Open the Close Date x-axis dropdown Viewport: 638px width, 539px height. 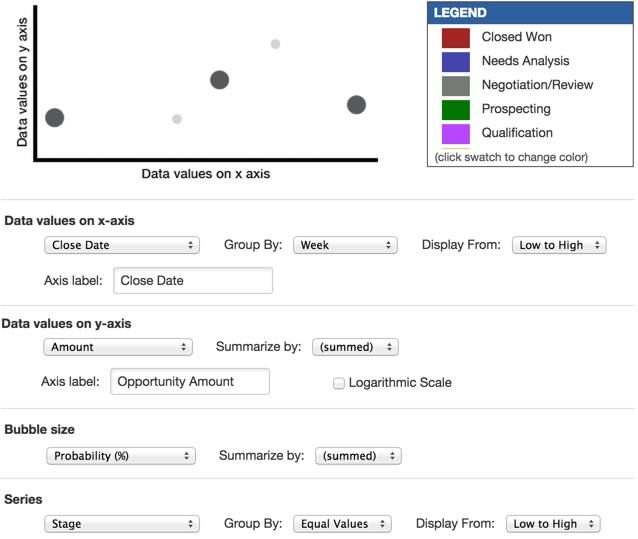coord(122,245)
